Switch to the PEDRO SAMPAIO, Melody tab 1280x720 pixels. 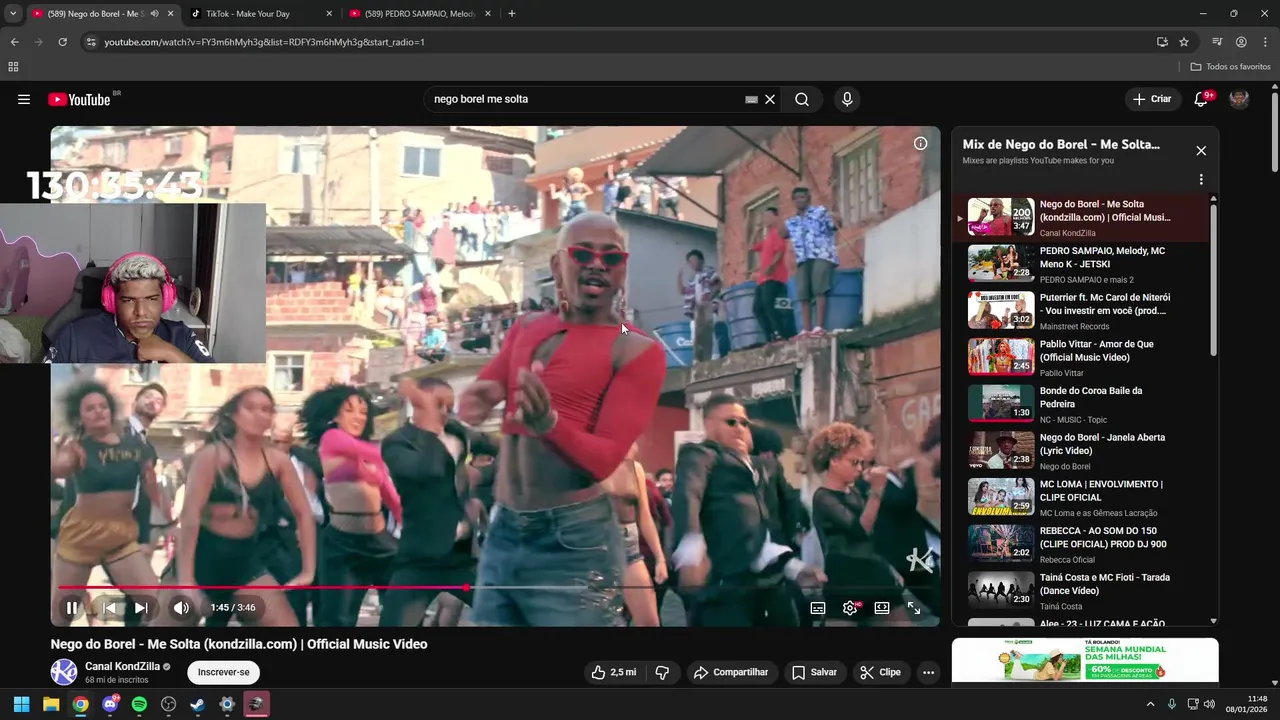click(418, 14)
